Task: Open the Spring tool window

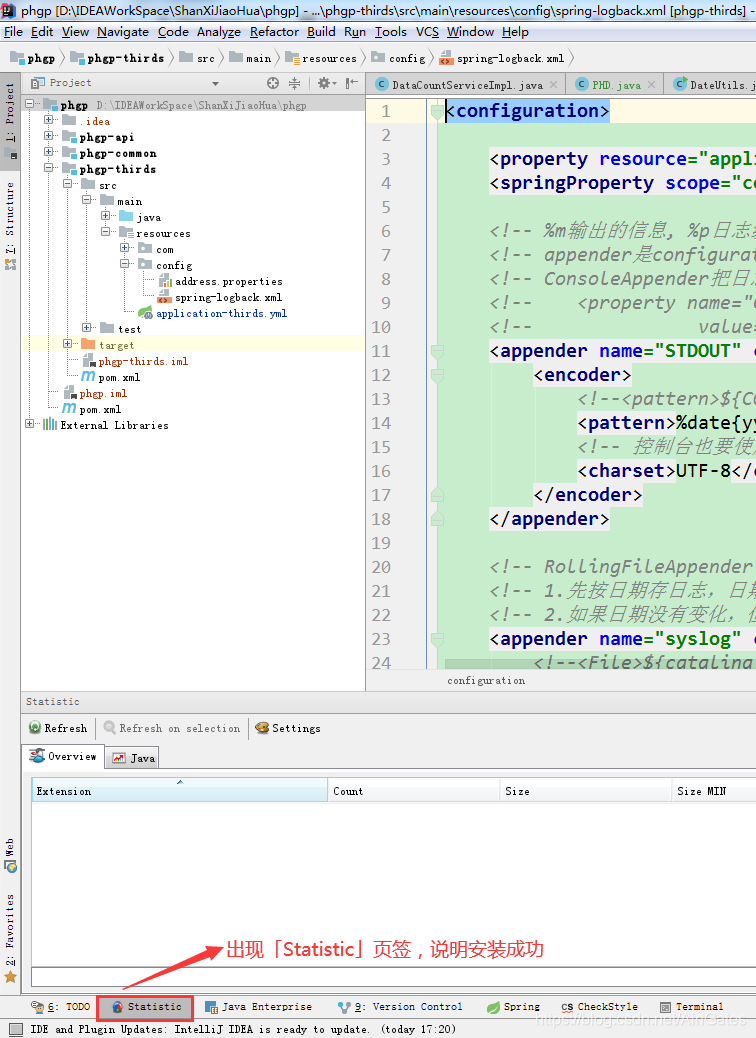Action: 513,1007
